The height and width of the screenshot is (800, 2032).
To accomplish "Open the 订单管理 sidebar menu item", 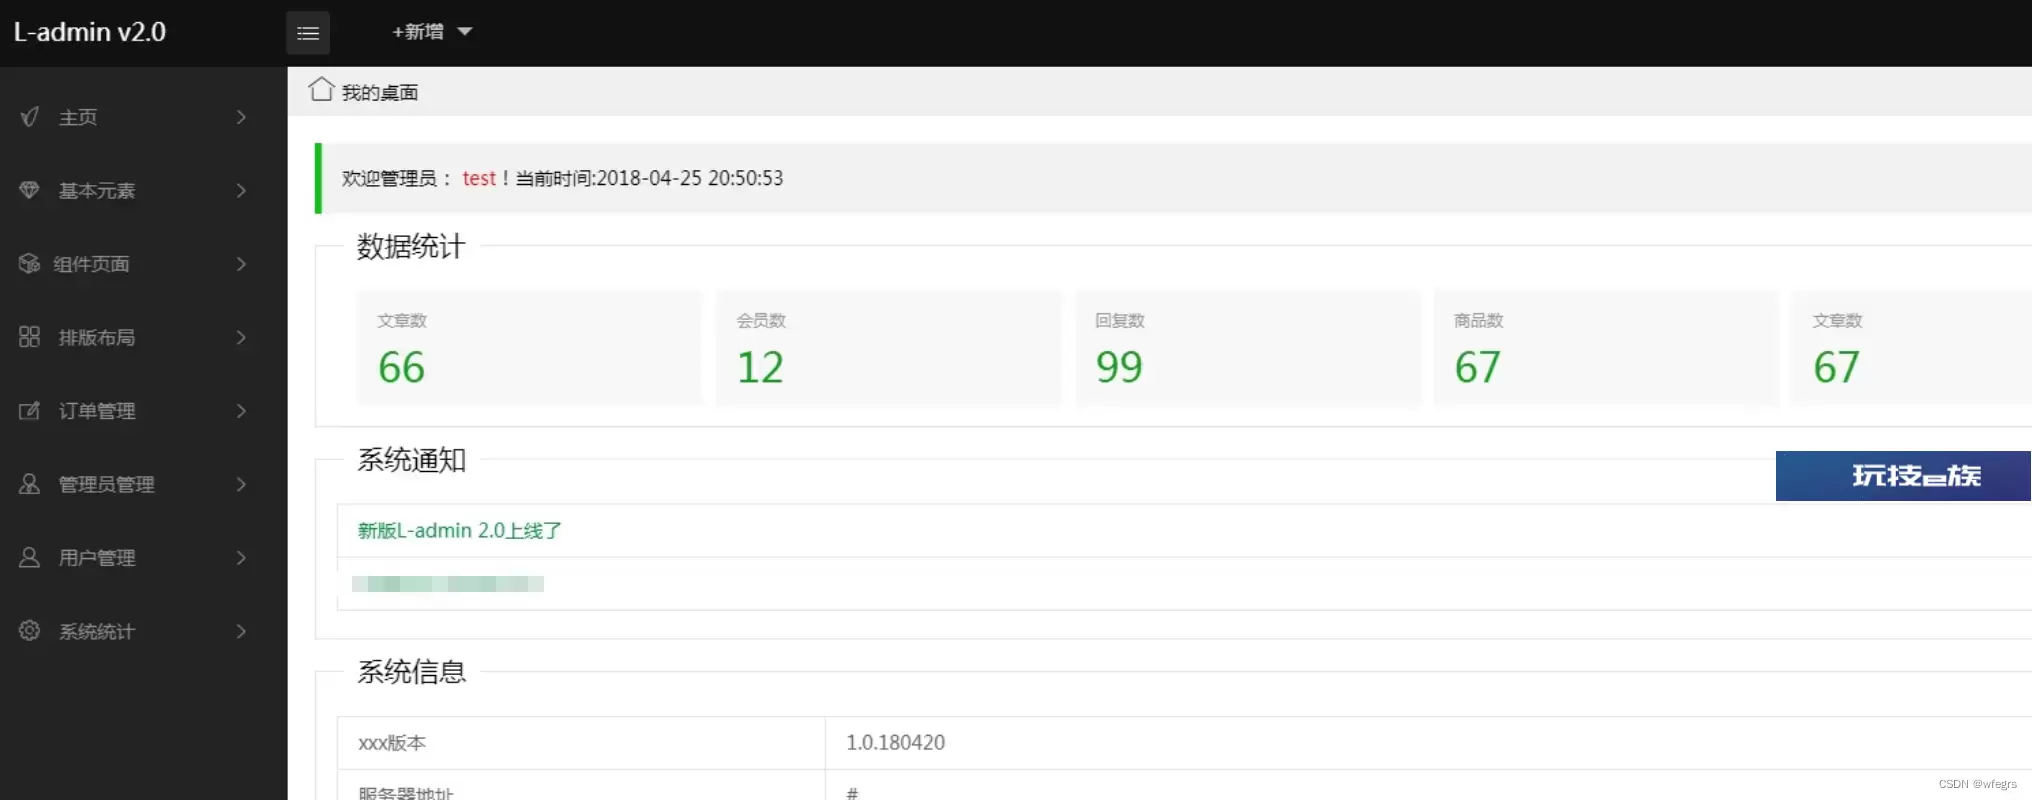I will pos(143,411).
